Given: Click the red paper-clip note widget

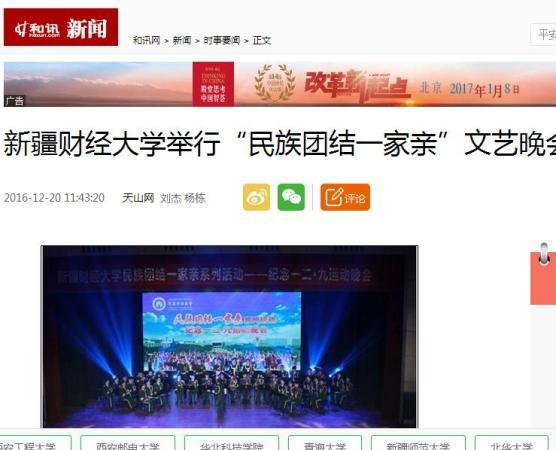Looking at the screenshot, I should [543, 274].
